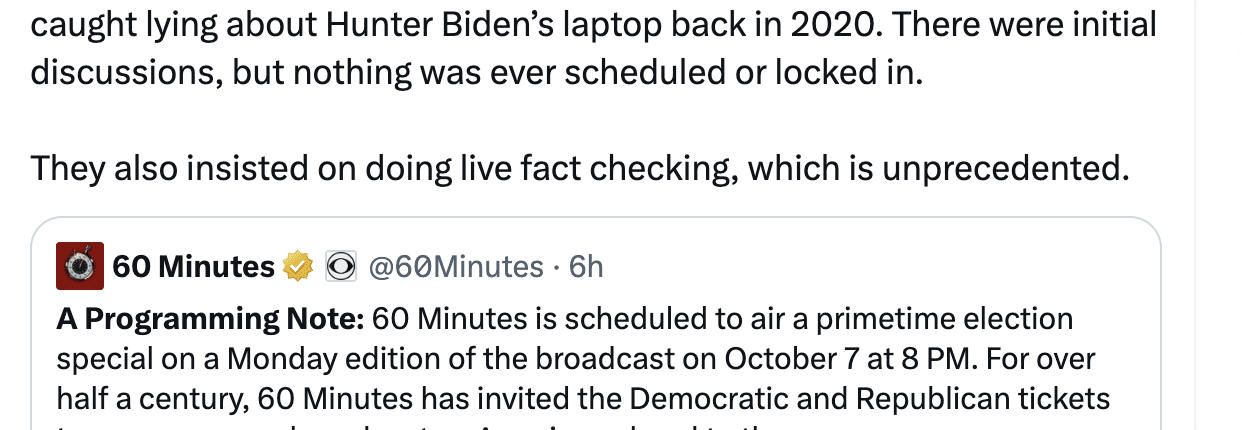Open the quoted post's 6h timestamp
This screenshot has height=430, width=1242.
click(x=586, y=267)
